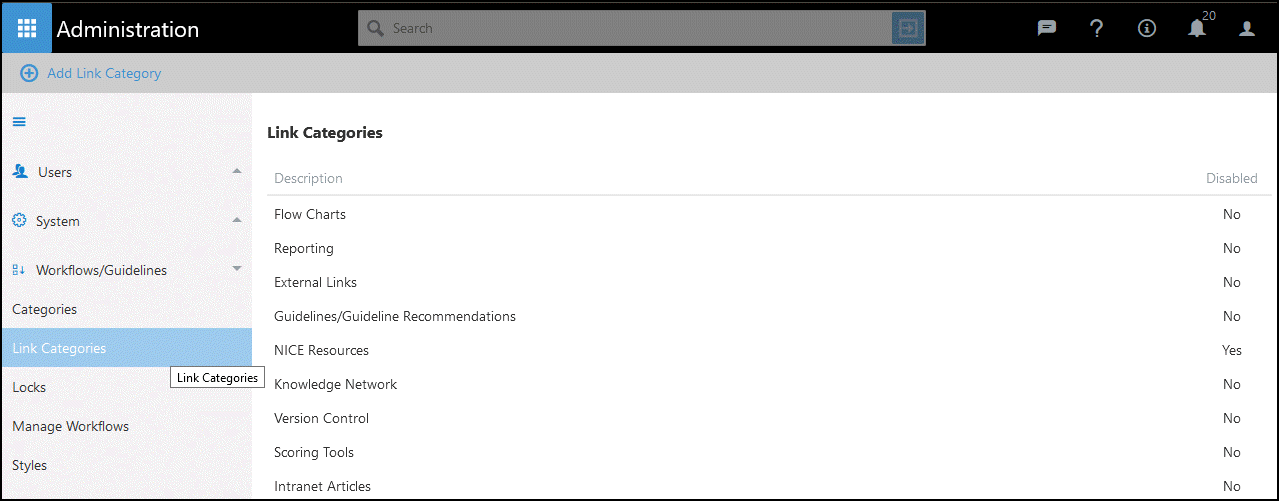Open the user profile icon

pos(1247,28)
